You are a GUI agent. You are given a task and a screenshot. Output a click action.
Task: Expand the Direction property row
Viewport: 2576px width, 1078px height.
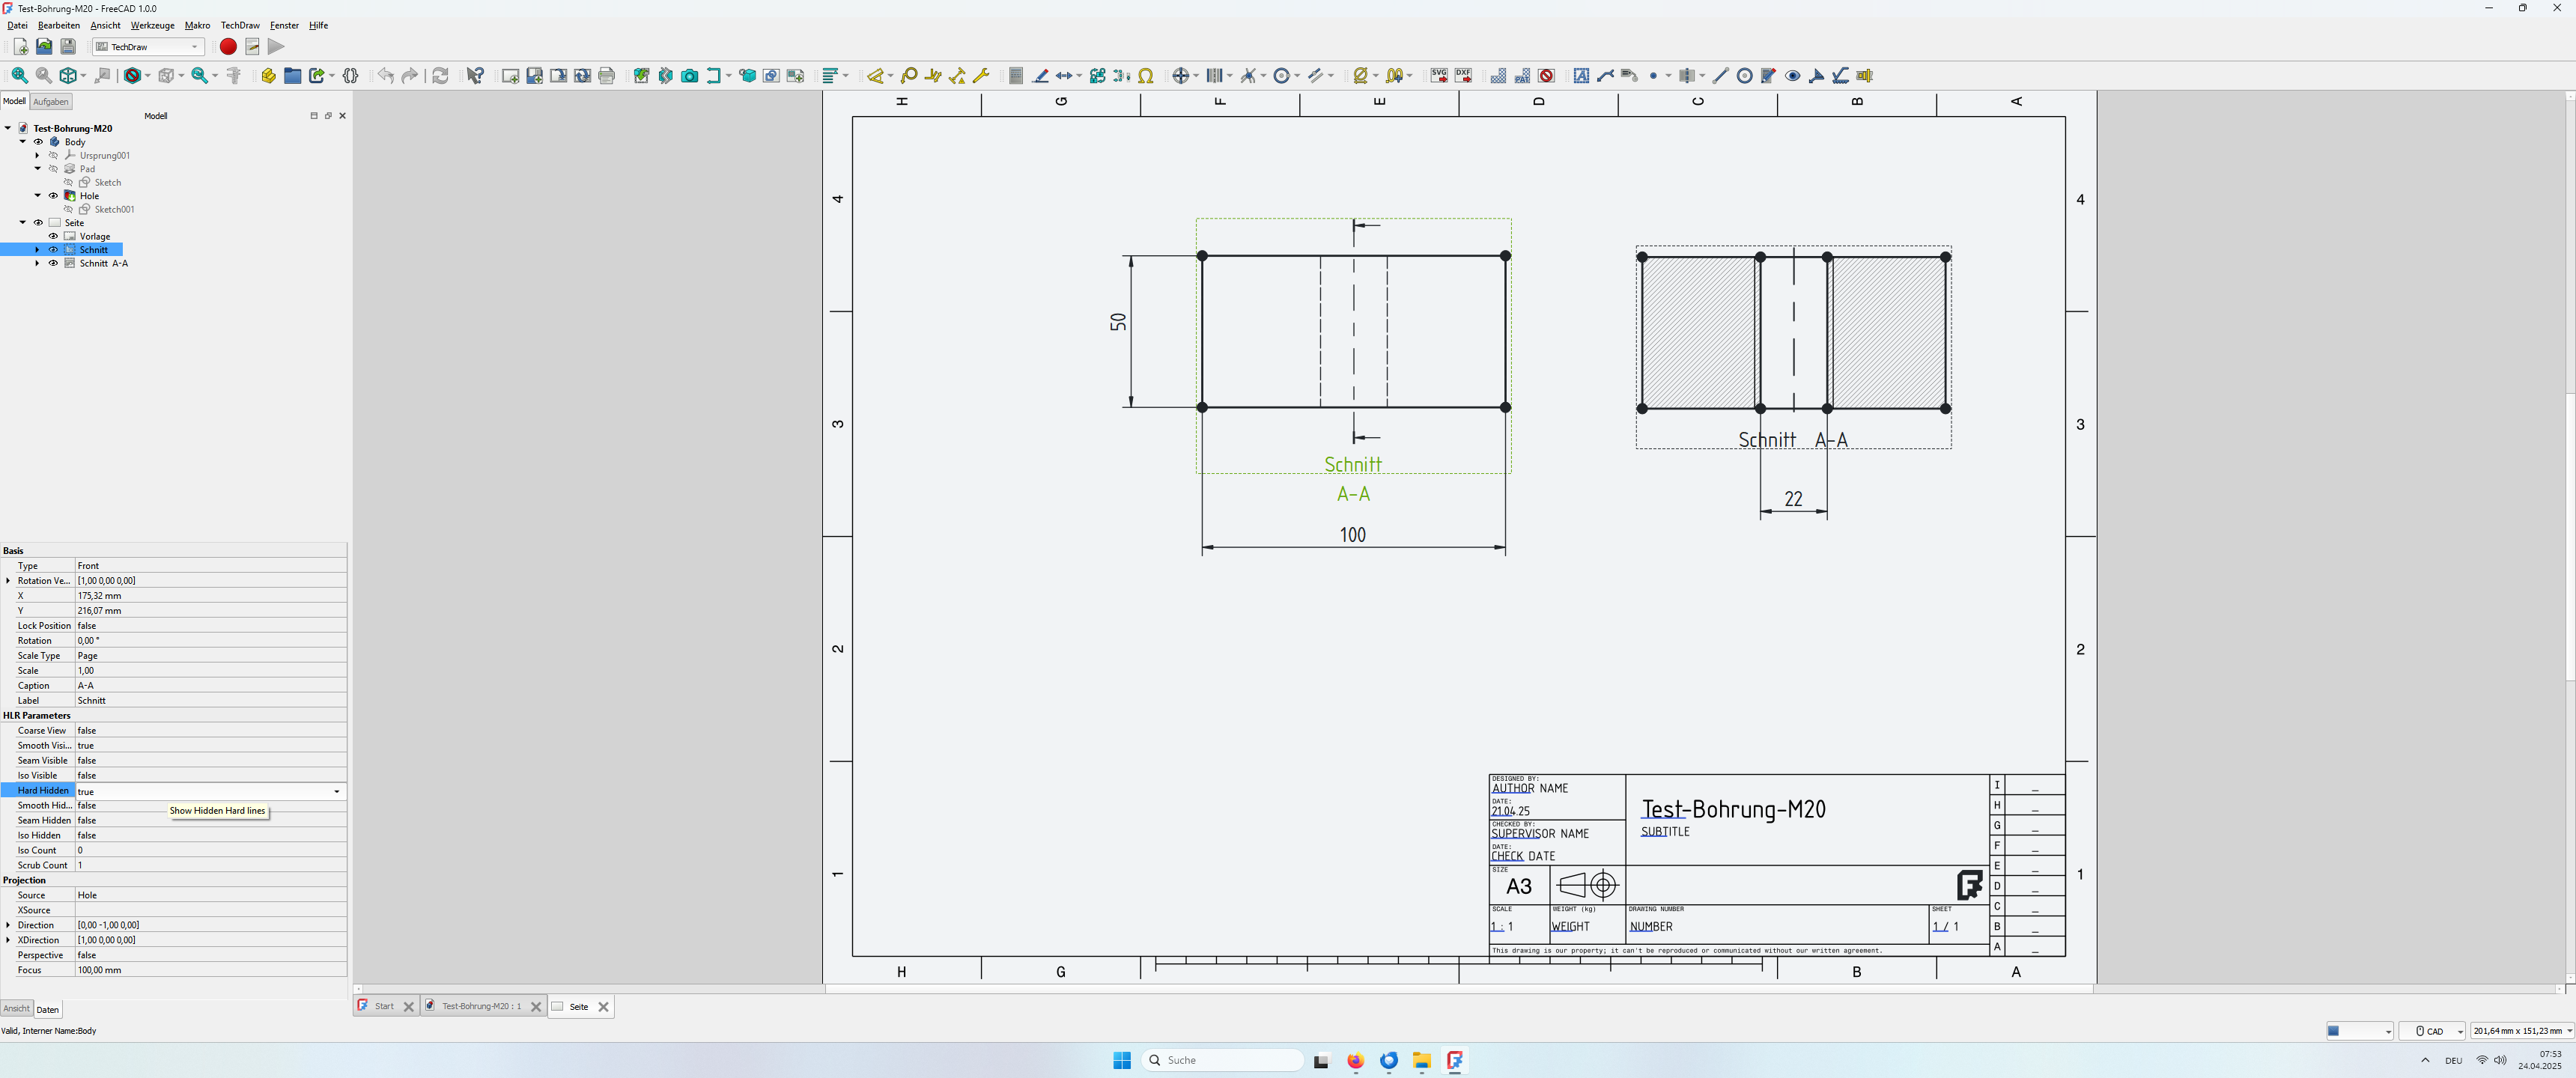pyautogui.click(x=8, y=925)
